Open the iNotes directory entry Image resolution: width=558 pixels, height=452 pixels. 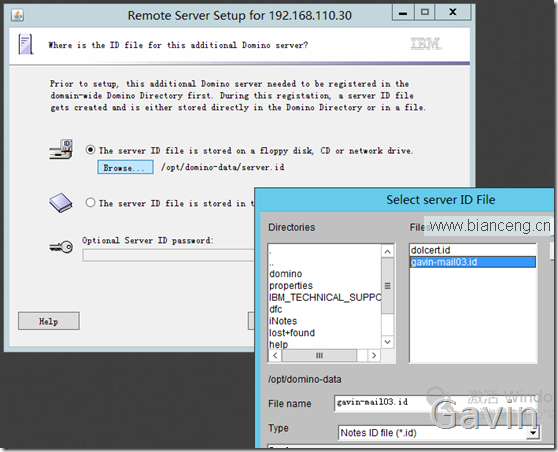tap(283, 321)
